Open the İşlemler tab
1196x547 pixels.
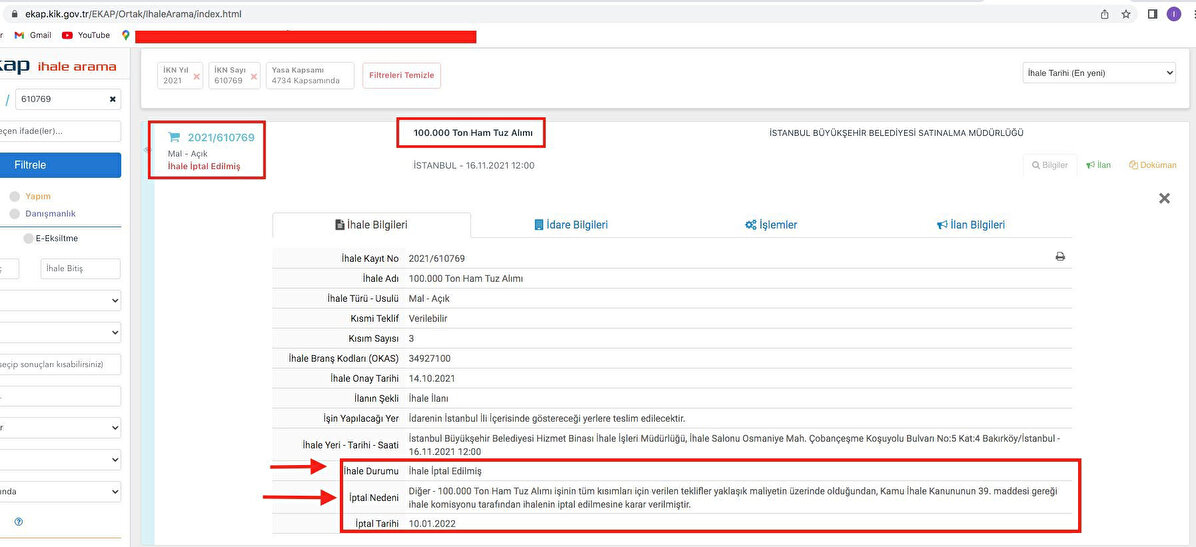click(770, 225)
